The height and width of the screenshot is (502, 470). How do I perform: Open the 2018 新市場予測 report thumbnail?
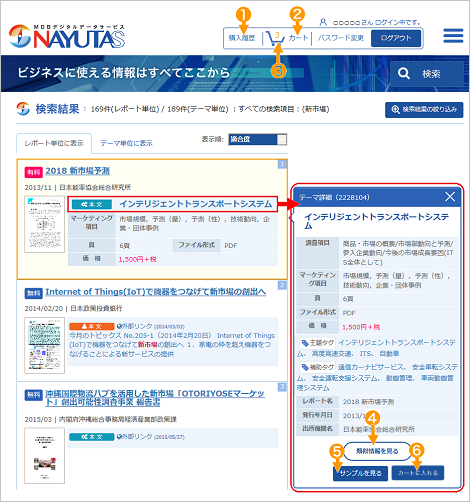tap(45, 224)
